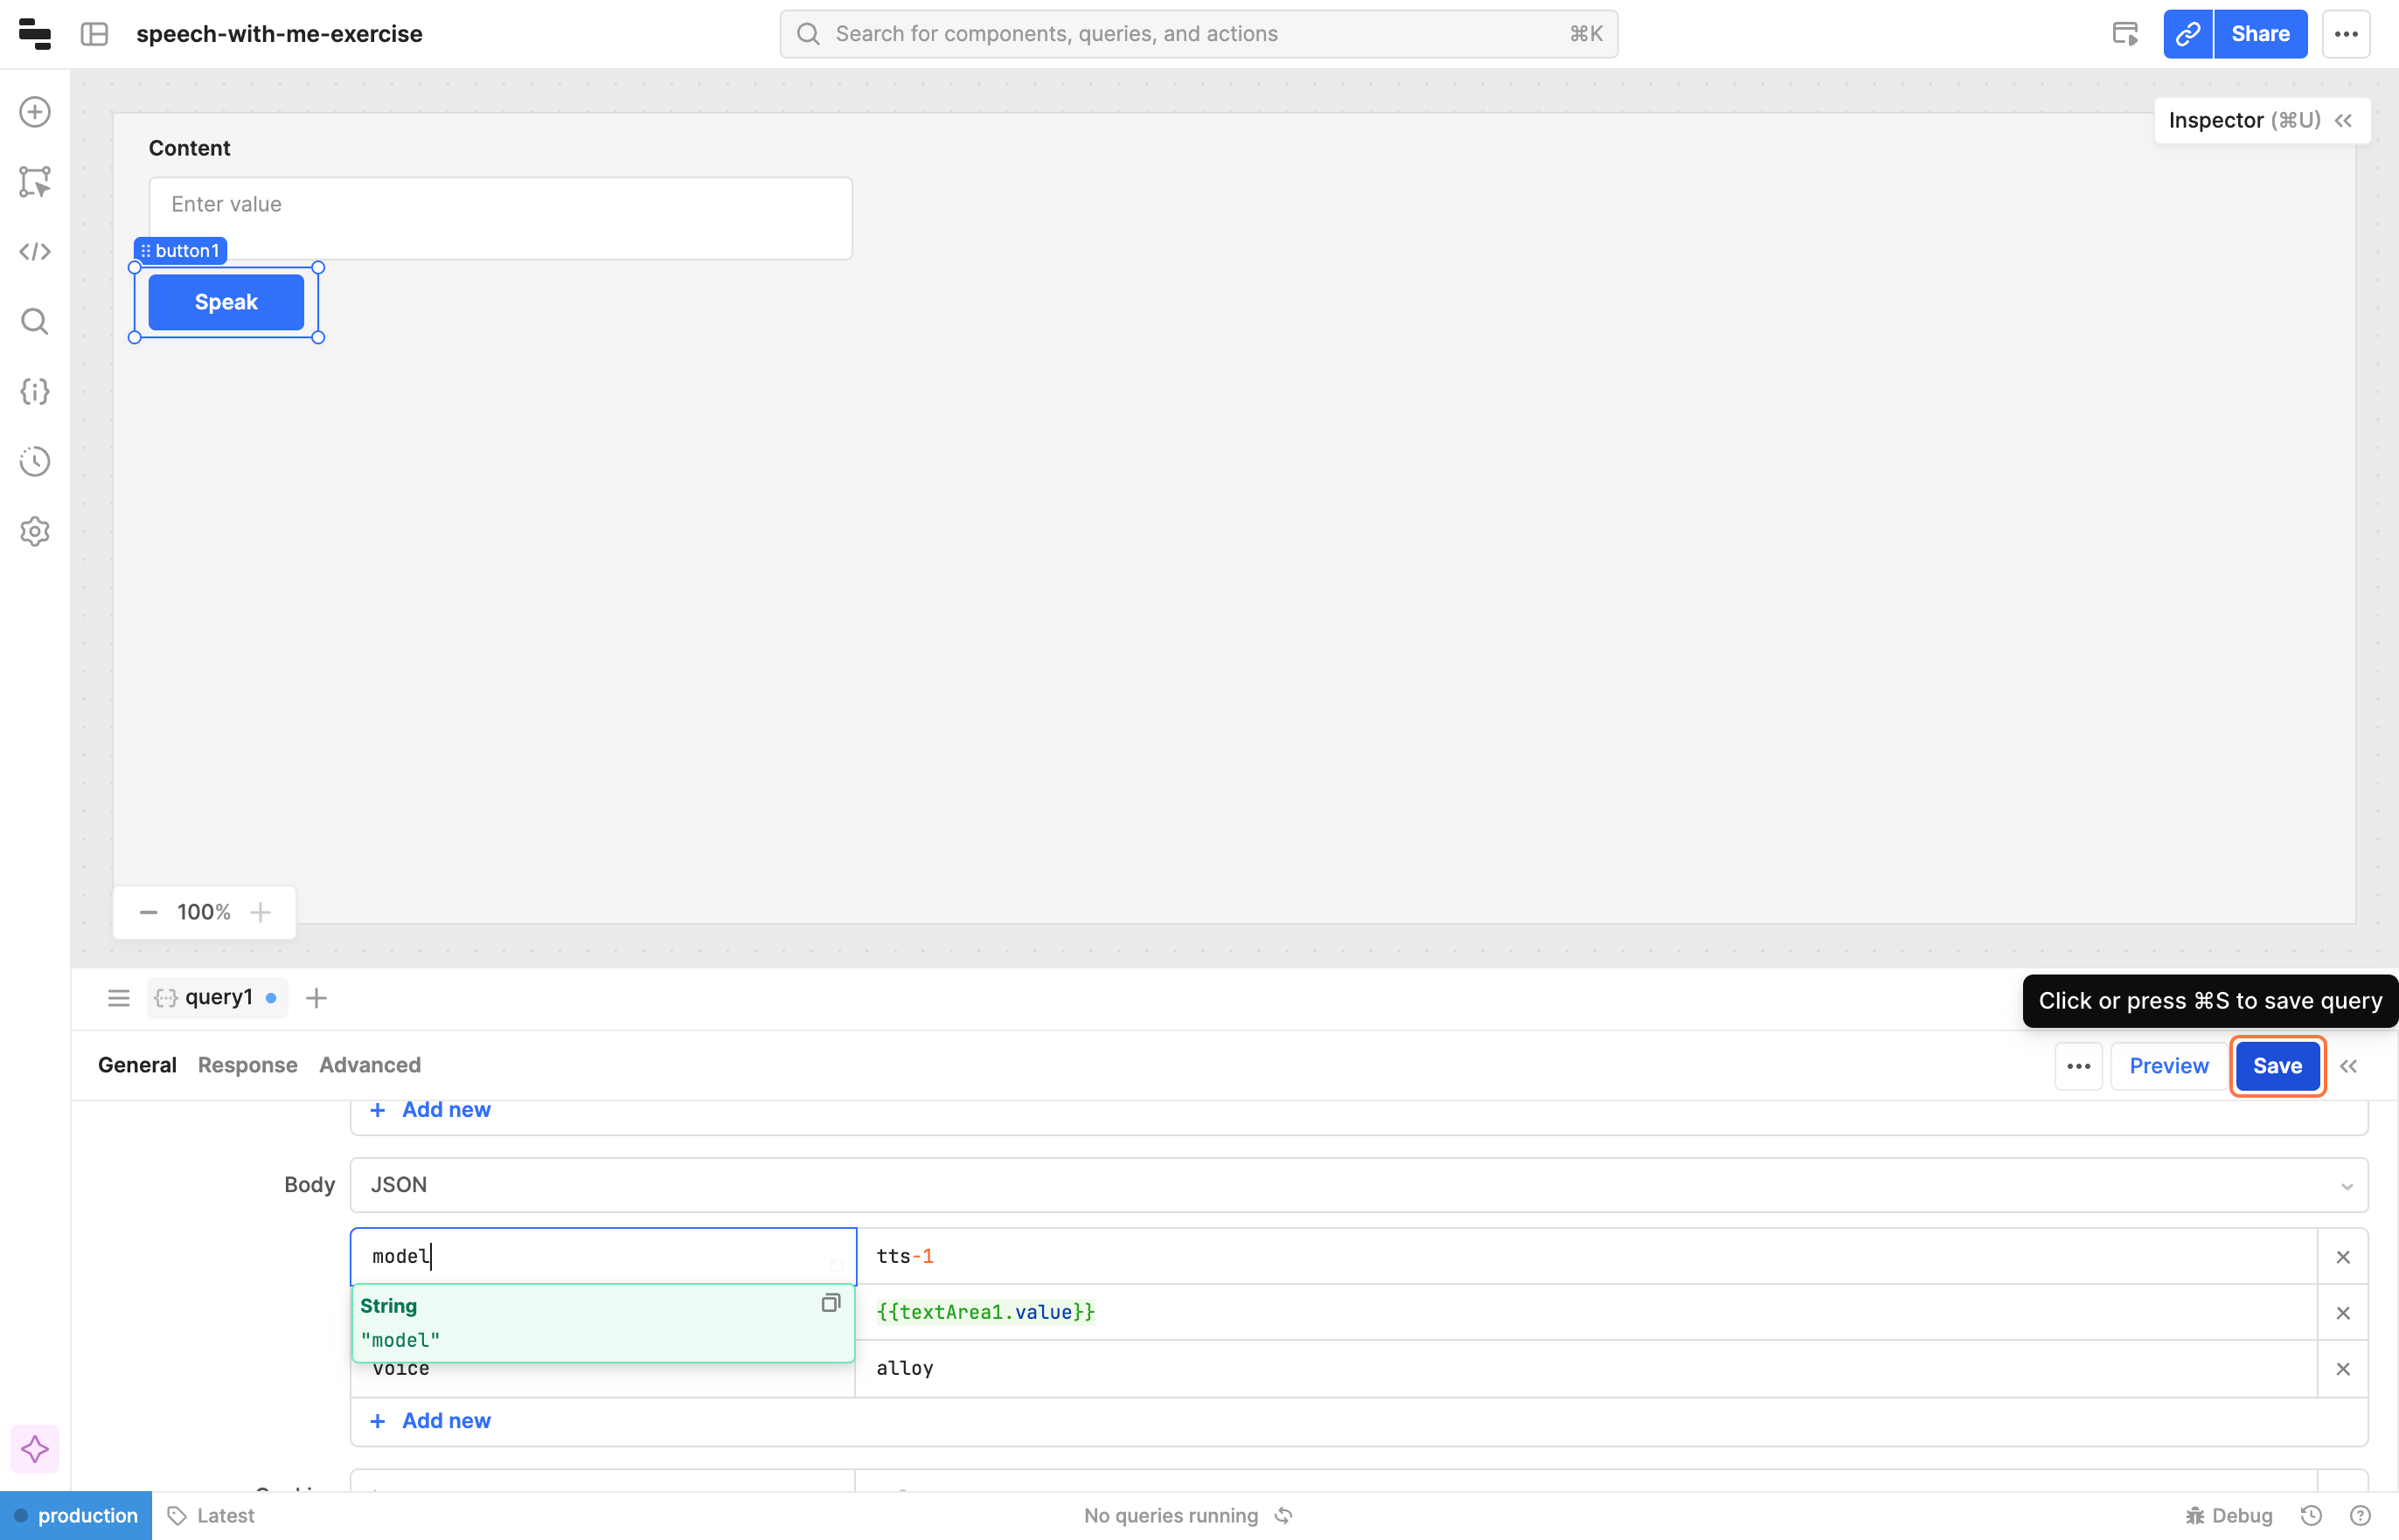
Task: Collapse the Inspector panel
Action: (x=2344, y=121)
